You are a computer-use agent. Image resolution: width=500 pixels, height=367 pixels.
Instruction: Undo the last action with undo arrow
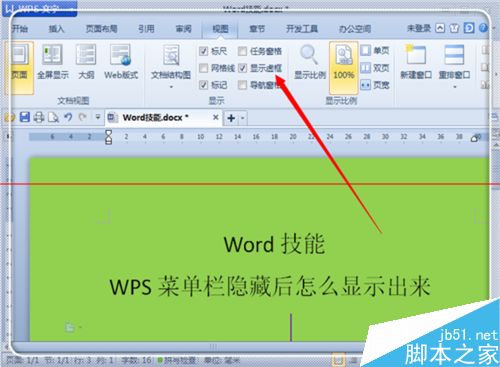(68, 117)
